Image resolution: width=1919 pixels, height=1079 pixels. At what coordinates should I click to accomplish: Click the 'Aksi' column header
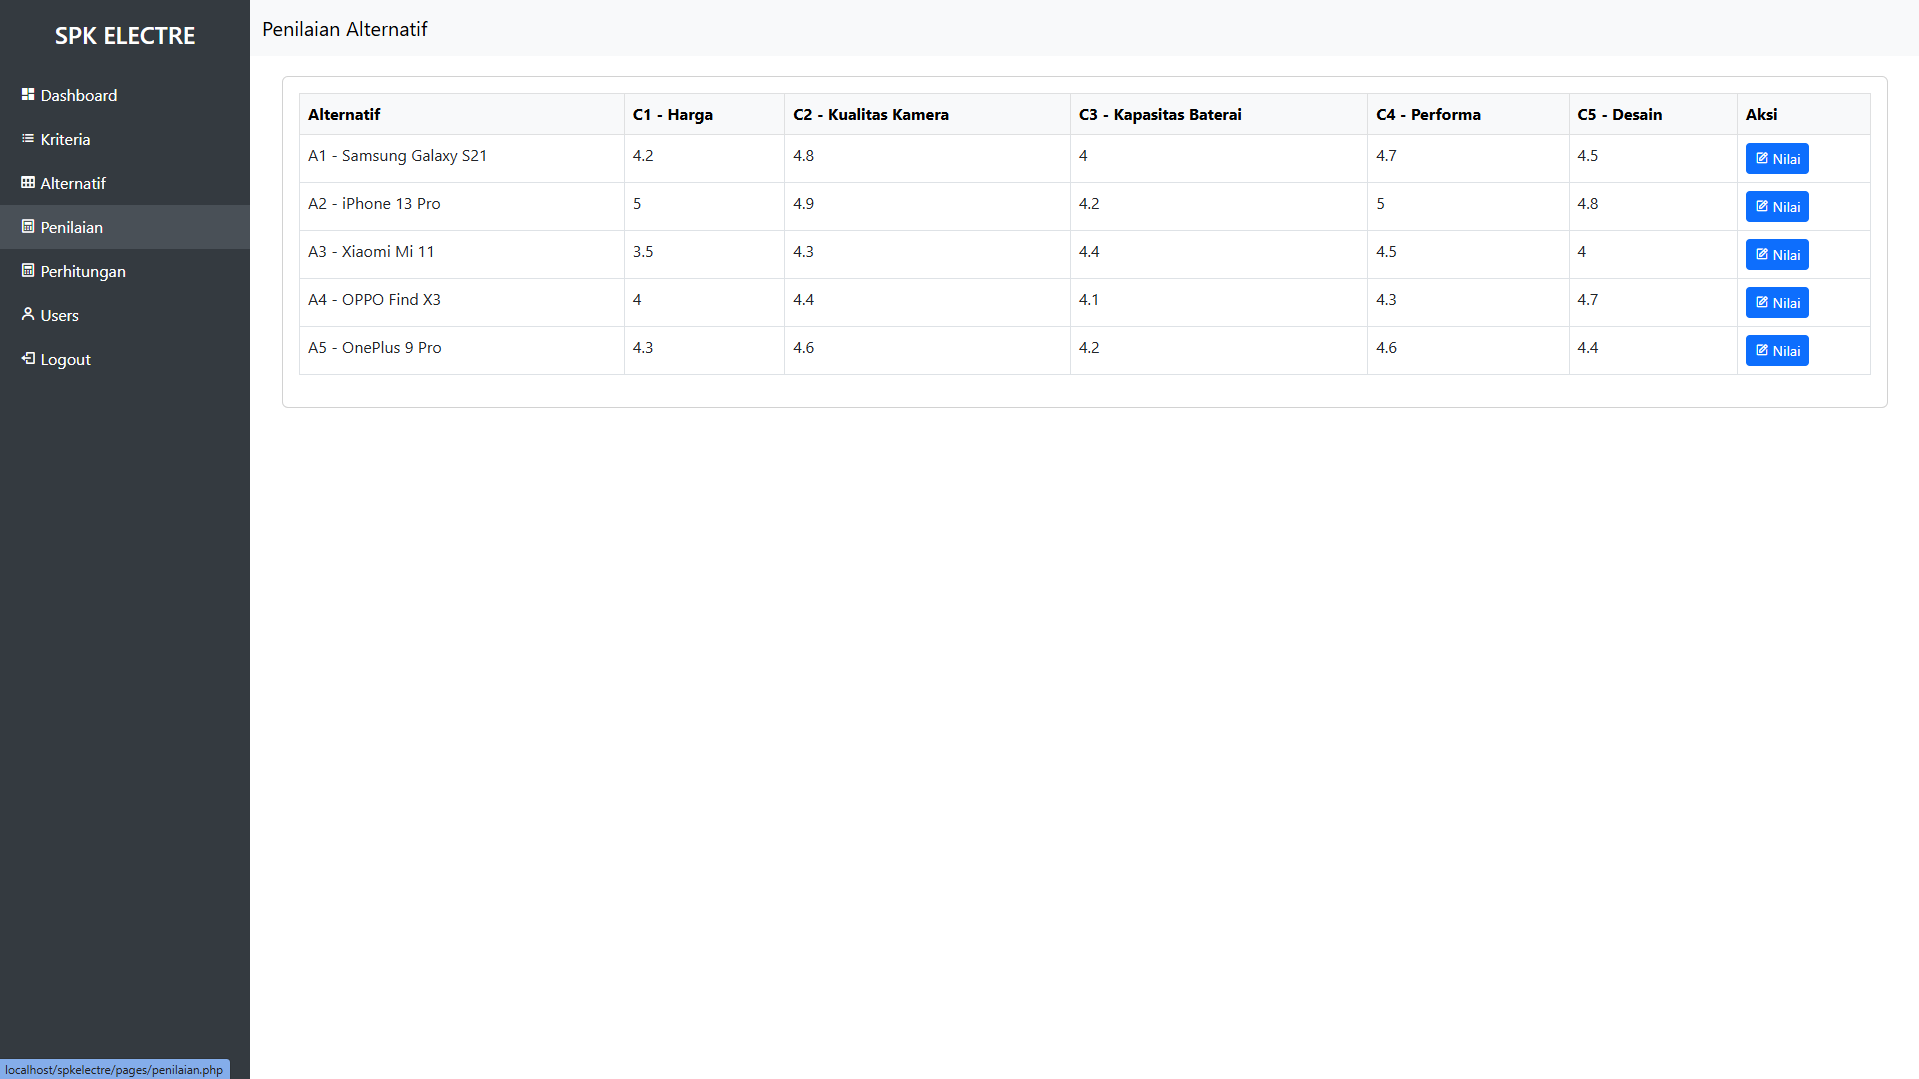tap(1804, 114)
